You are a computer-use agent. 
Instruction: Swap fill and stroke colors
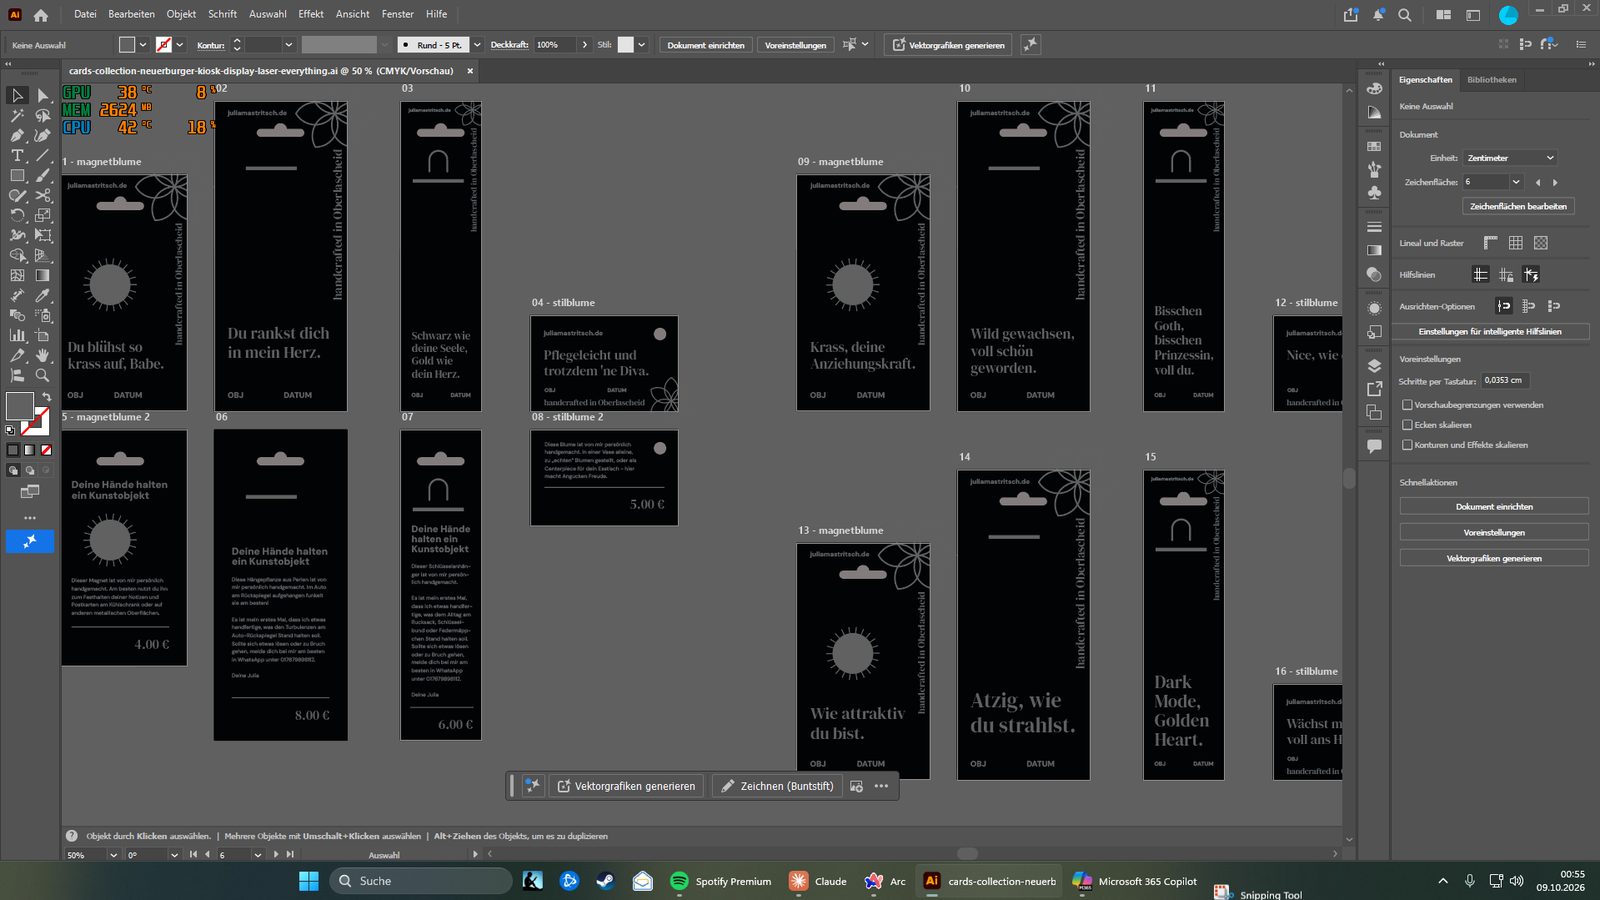click(x=46, y=397)
